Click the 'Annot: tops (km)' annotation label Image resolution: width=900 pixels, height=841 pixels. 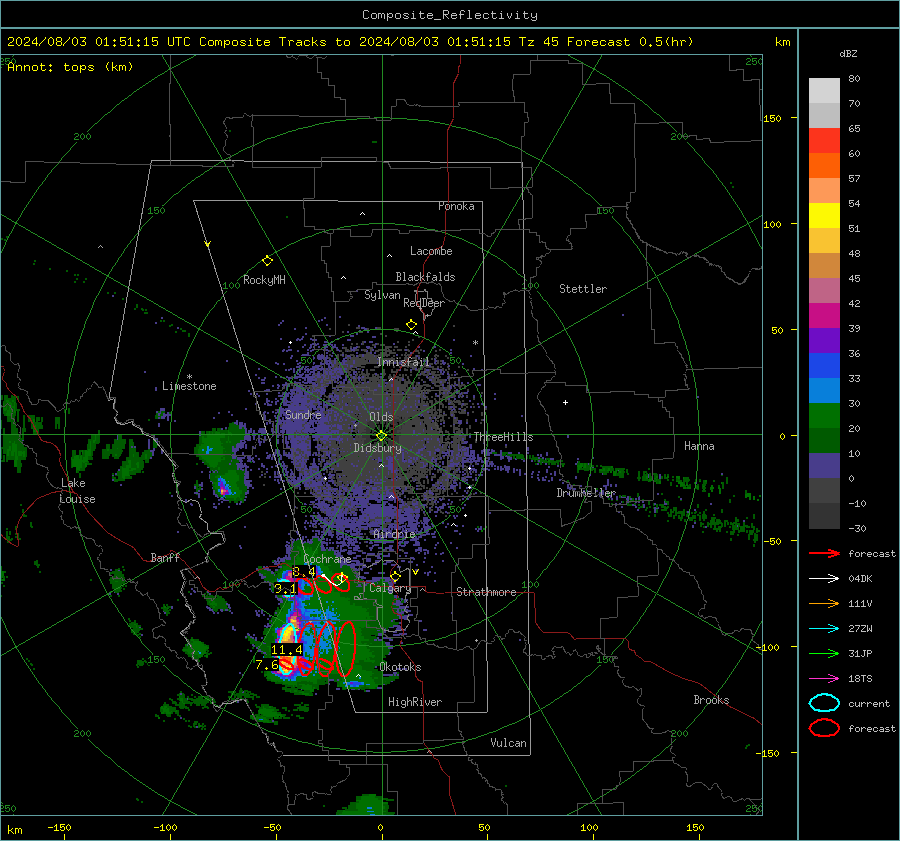pos(70,67)
